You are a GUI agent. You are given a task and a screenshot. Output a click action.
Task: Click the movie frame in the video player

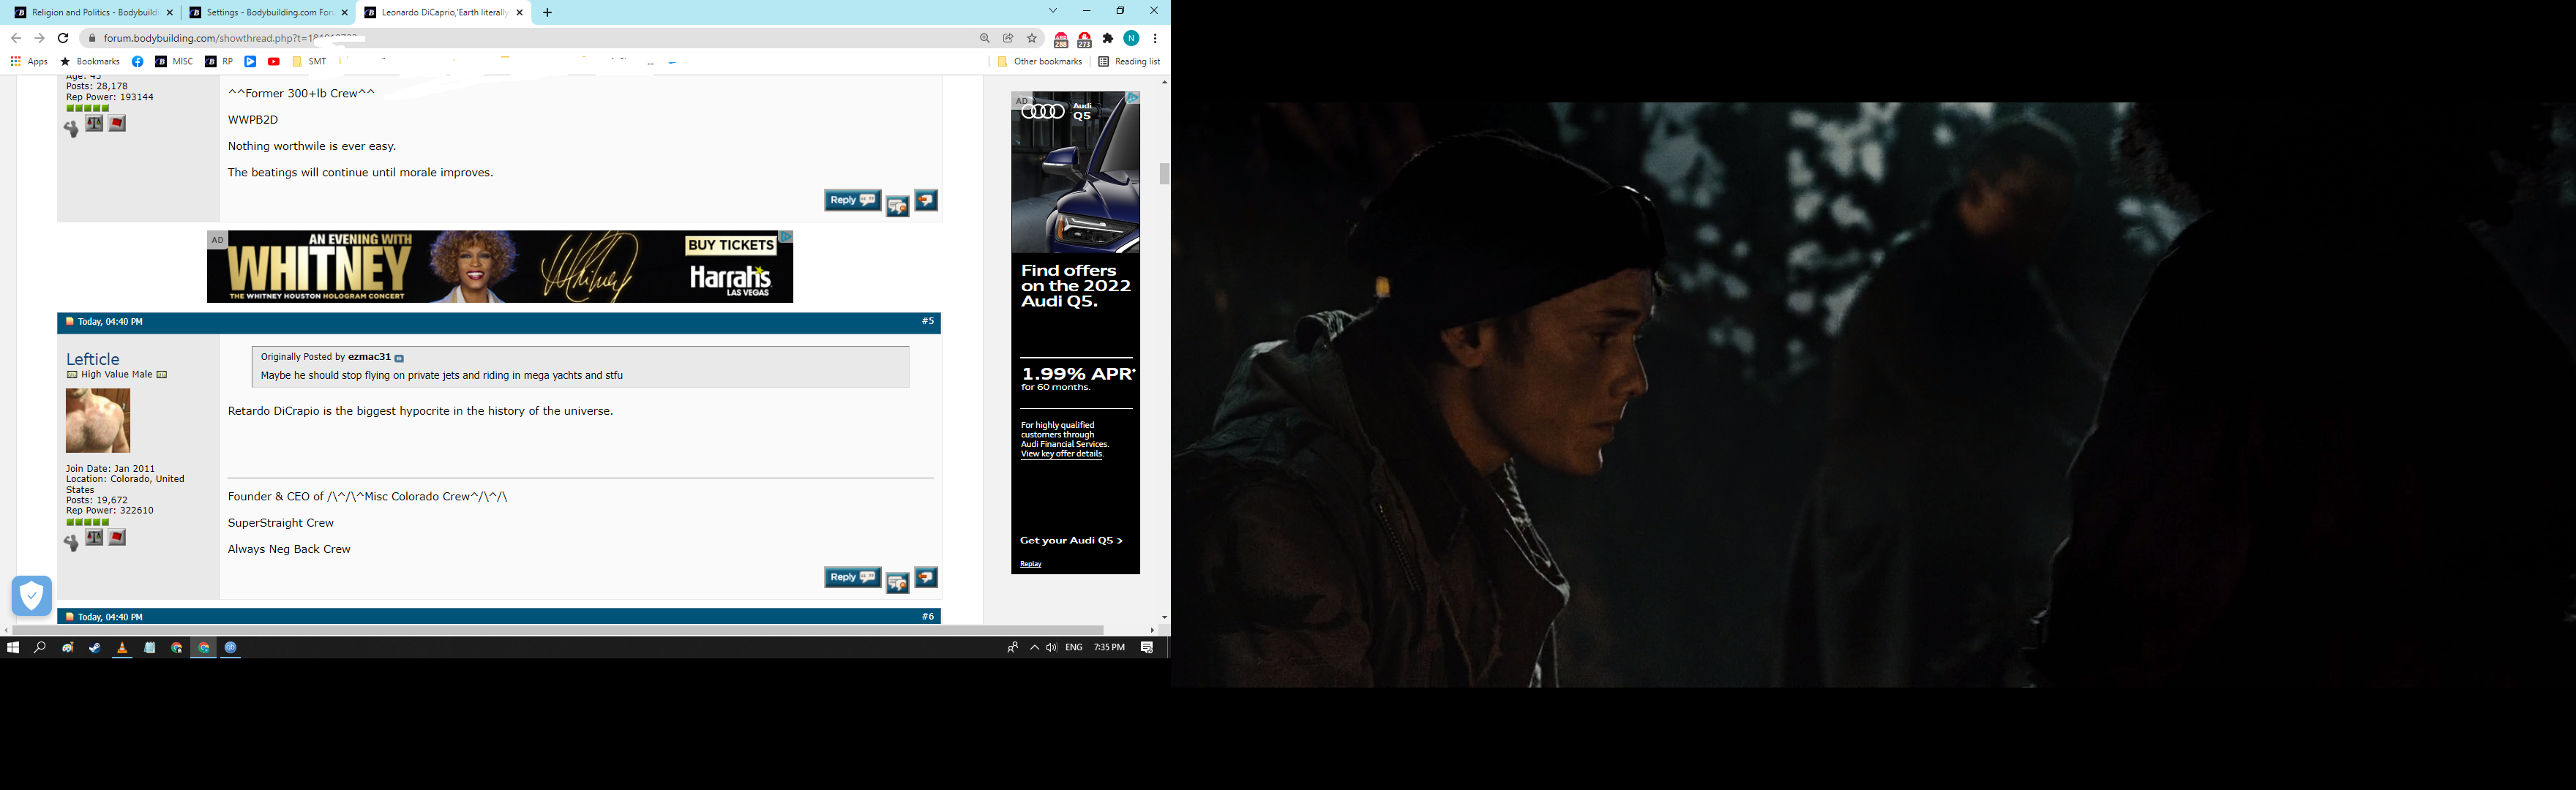point(1873,395)
